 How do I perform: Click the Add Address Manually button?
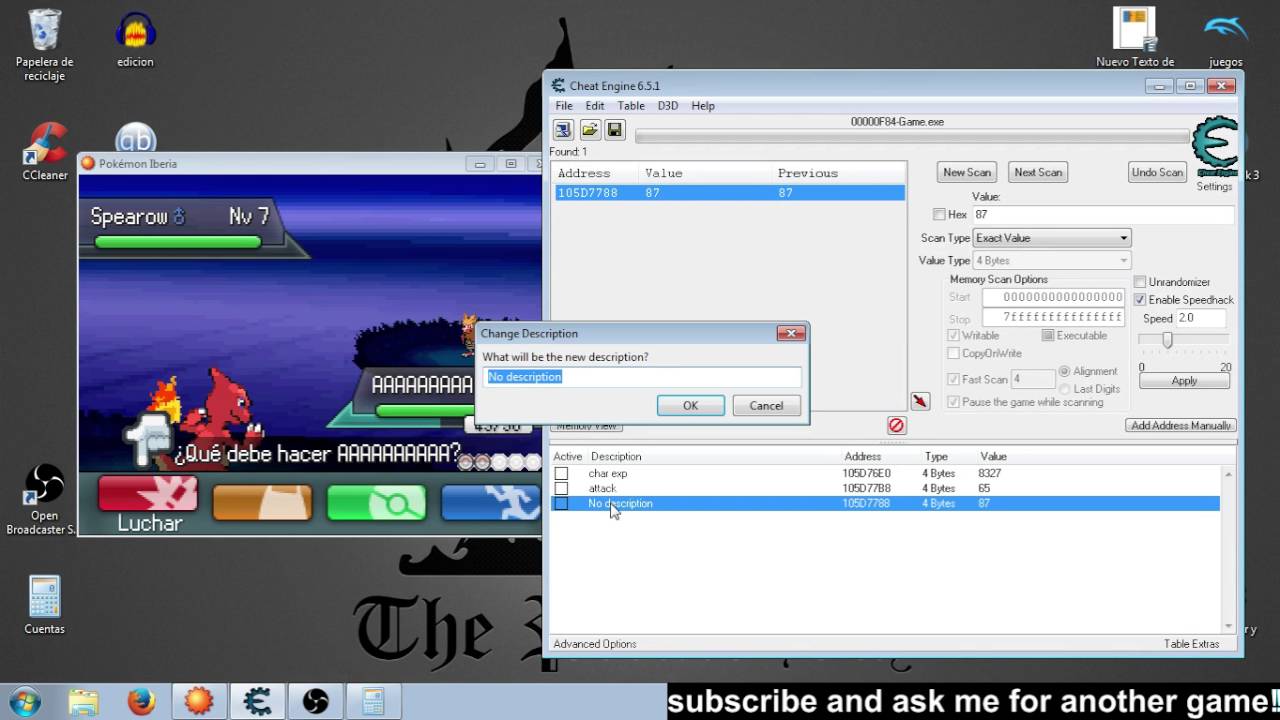tap(1181, 425)
